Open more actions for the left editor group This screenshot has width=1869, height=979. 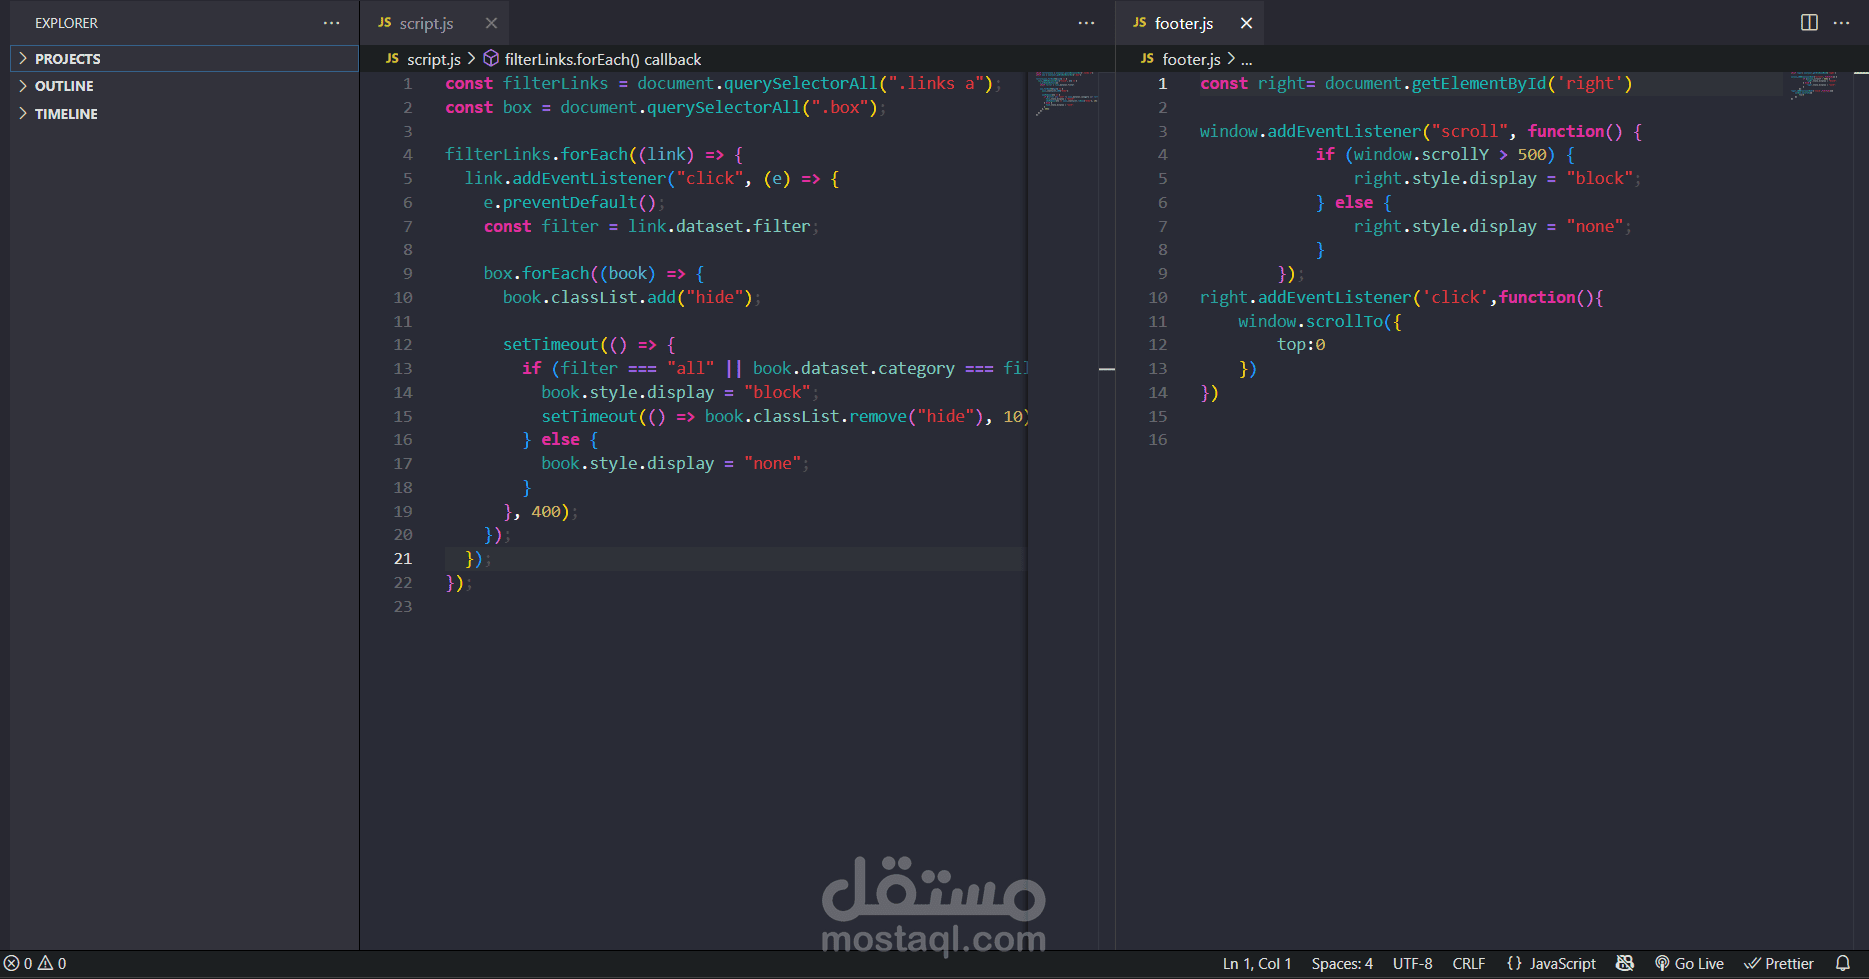[1086, 23]
